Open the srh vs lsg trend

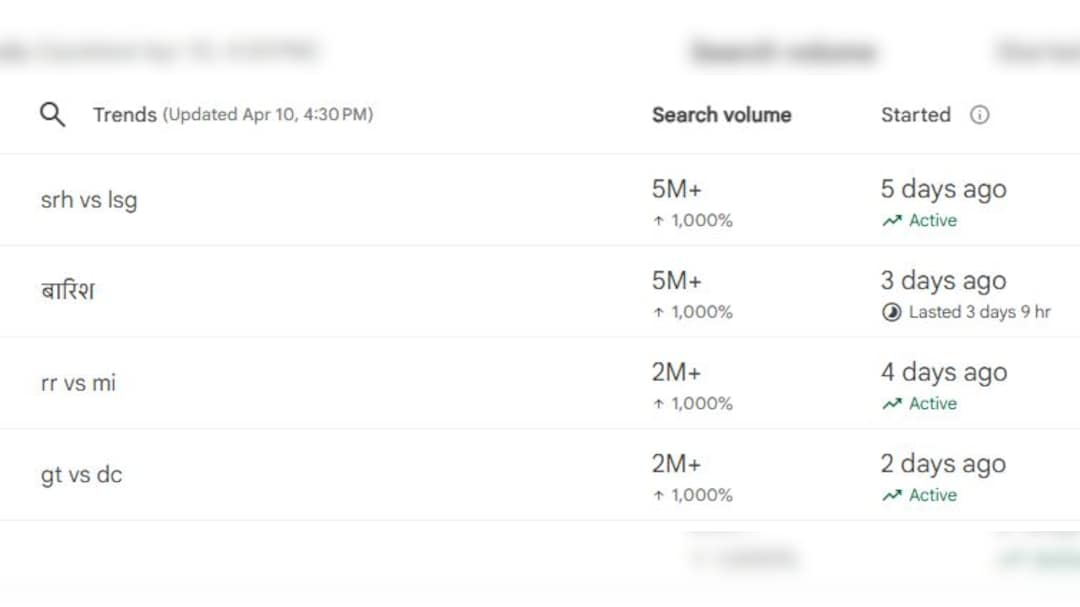tap(89, 200)
